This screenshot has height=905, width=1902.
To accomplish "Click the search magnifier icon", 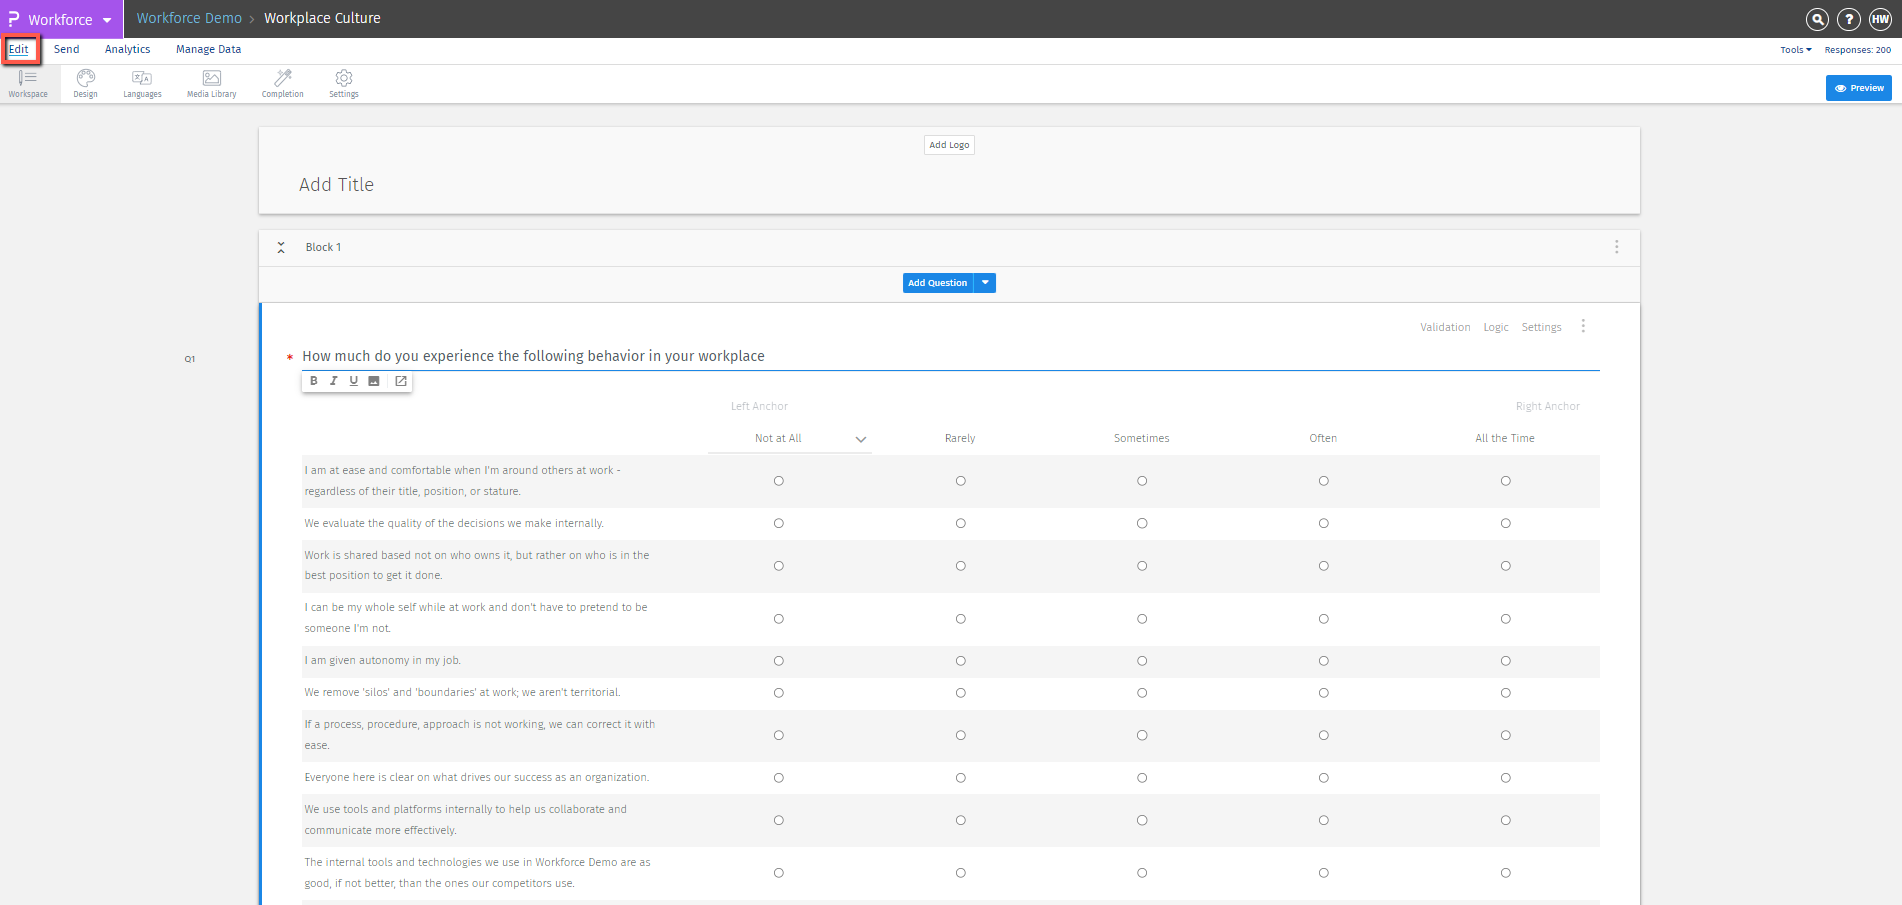I will coord(1817,19).
